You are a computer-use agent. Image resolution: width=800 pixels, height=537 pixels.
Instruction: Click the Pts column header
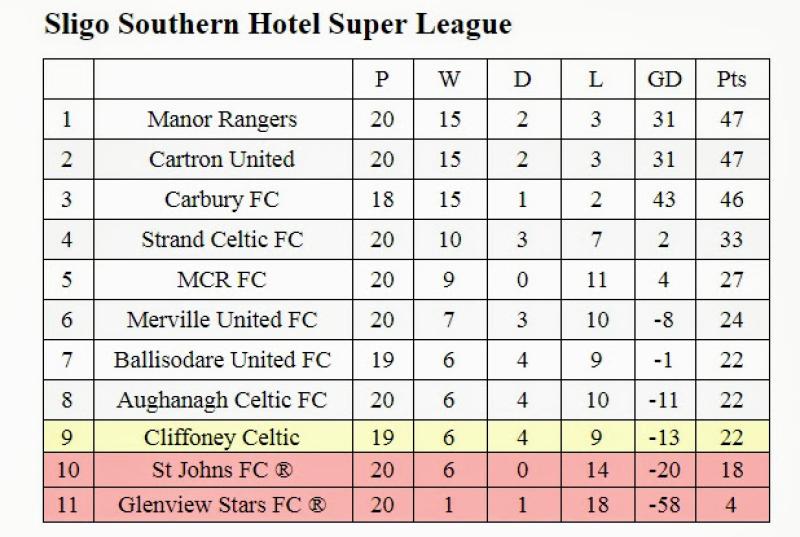pos(732,80)
